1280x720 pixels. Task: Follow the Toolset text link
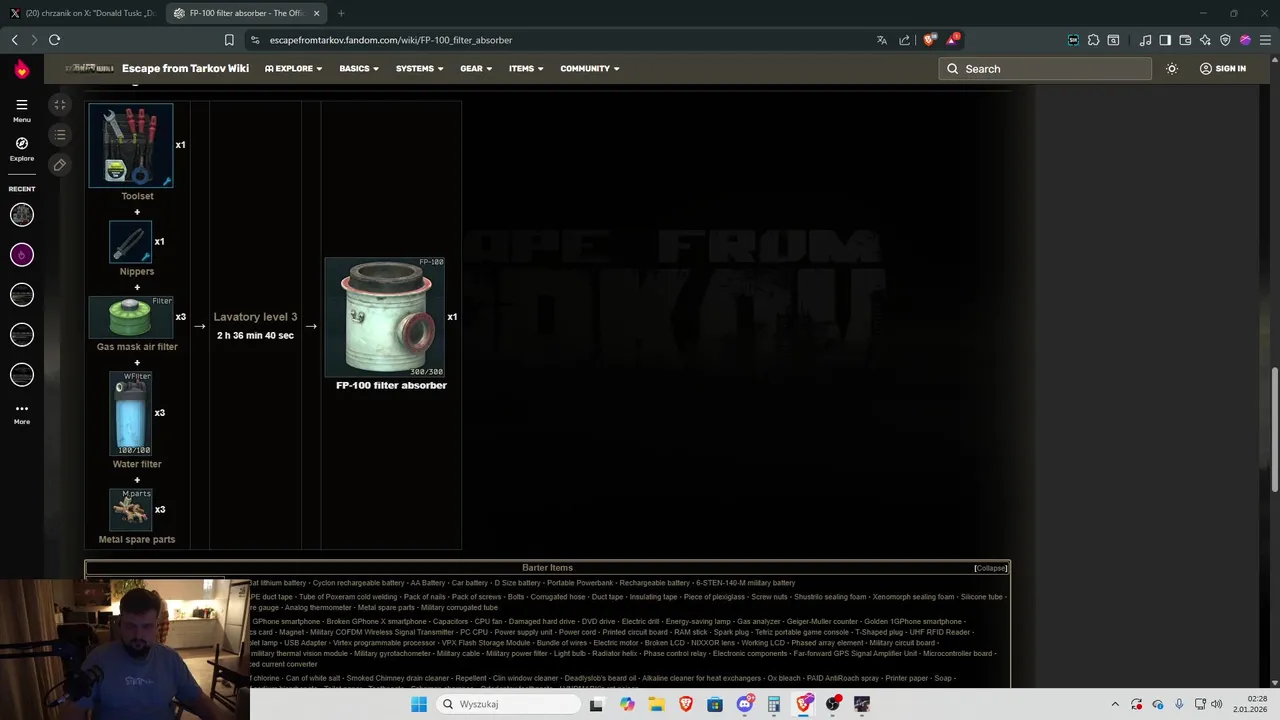[x=137, y=196]
